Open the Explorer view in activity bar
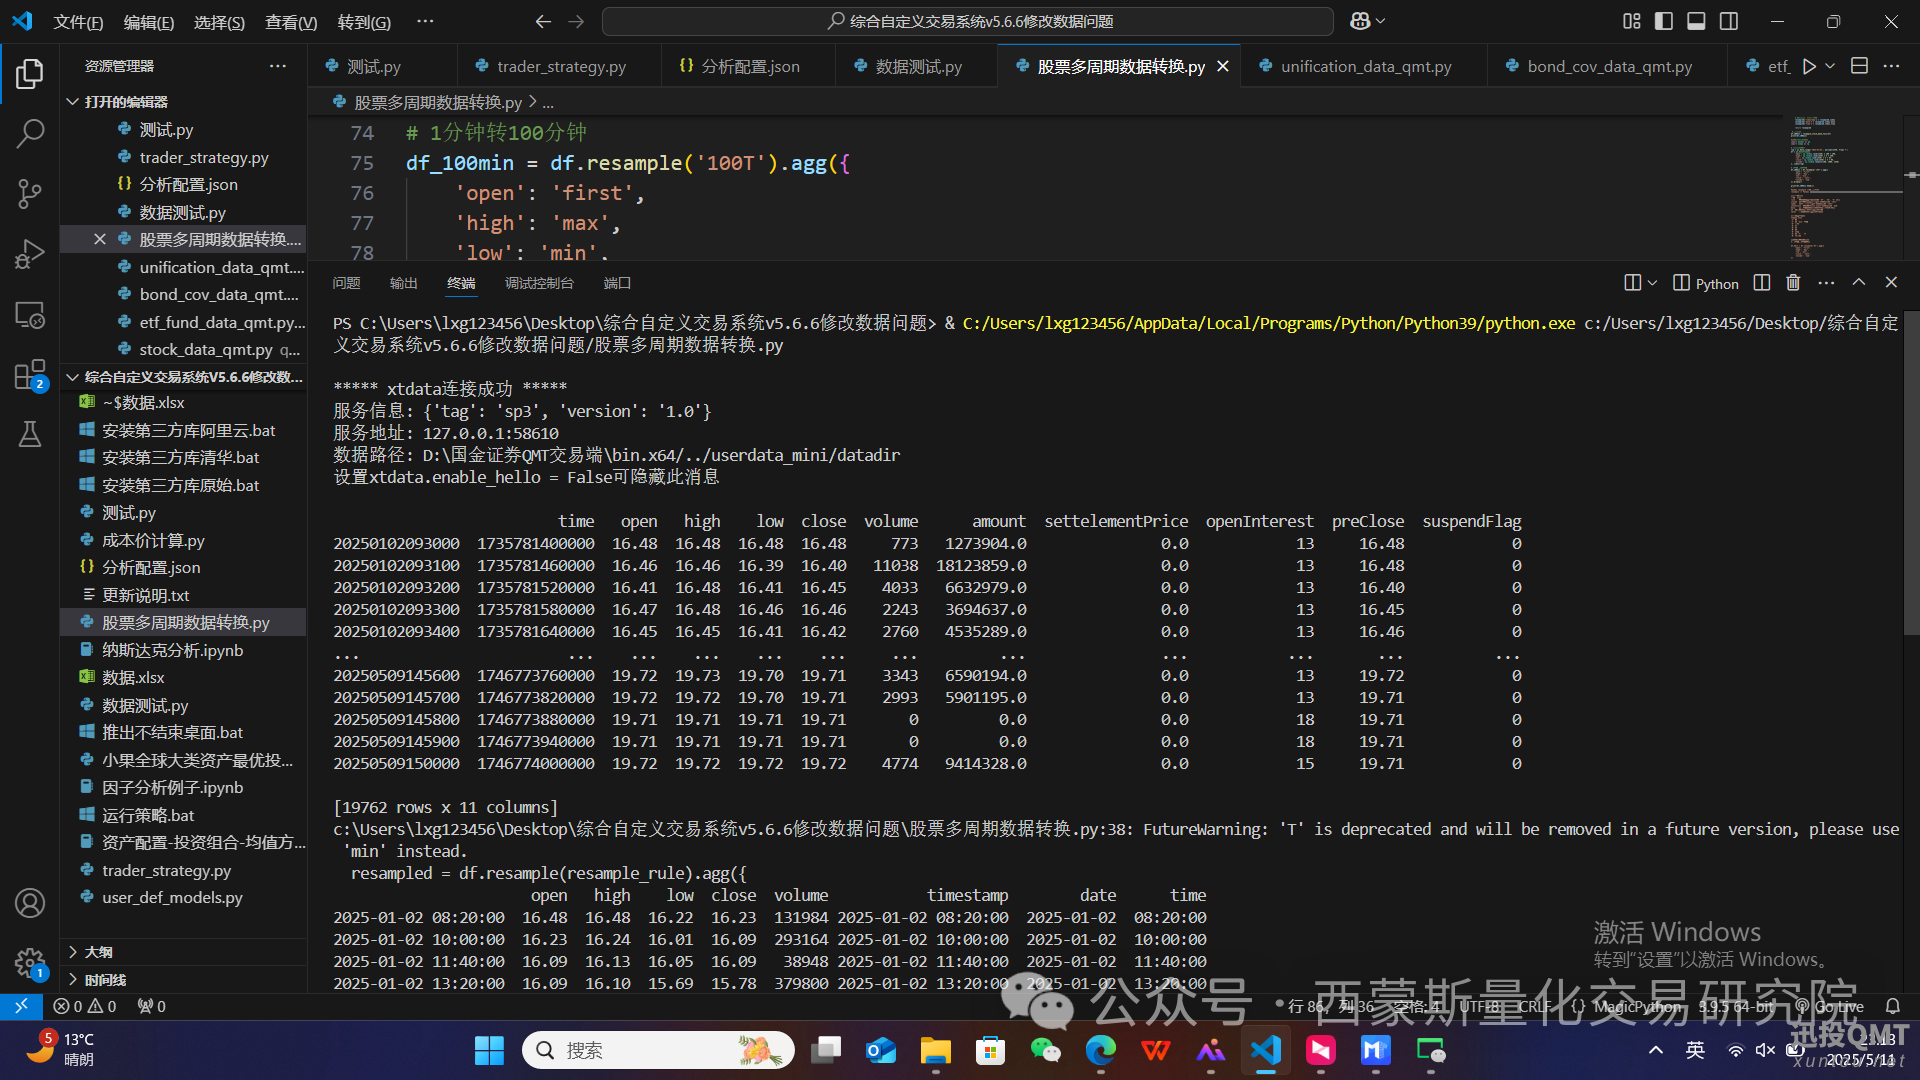1920x1080 pixels. 30,73
